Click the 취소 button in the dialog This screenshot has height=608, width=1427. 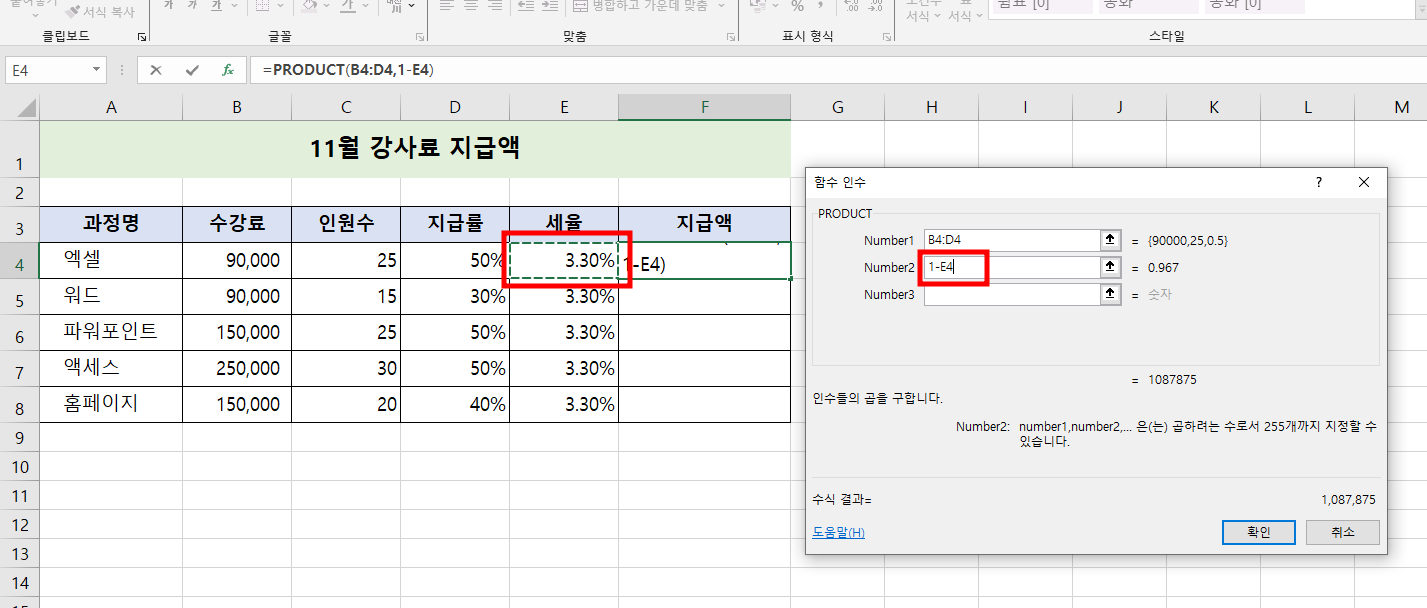(1343, 532)
